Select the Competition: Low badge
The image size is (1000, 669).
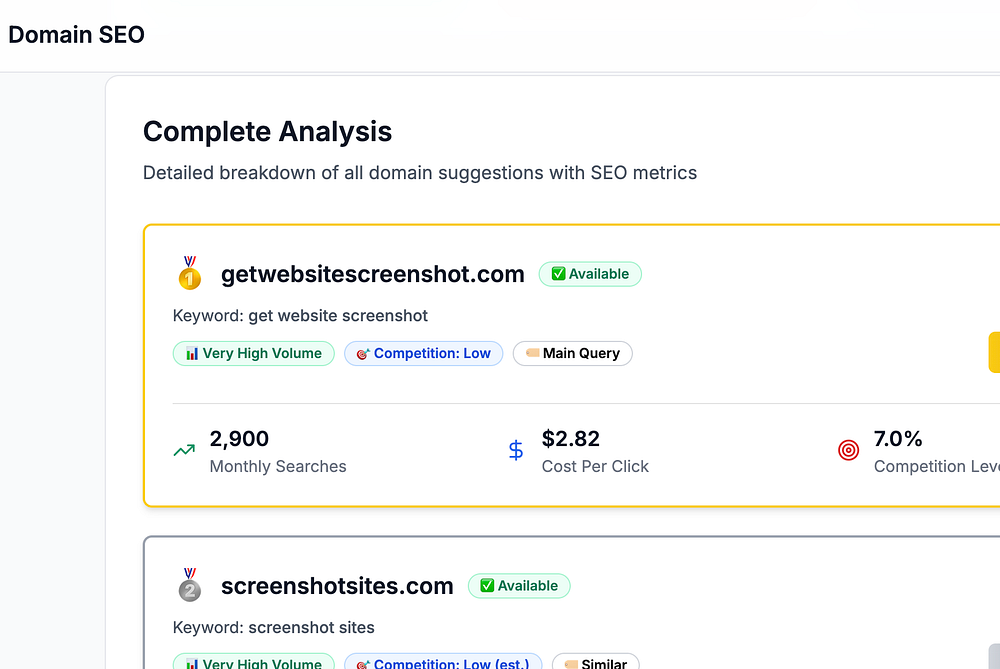click(x=423, y=353)
